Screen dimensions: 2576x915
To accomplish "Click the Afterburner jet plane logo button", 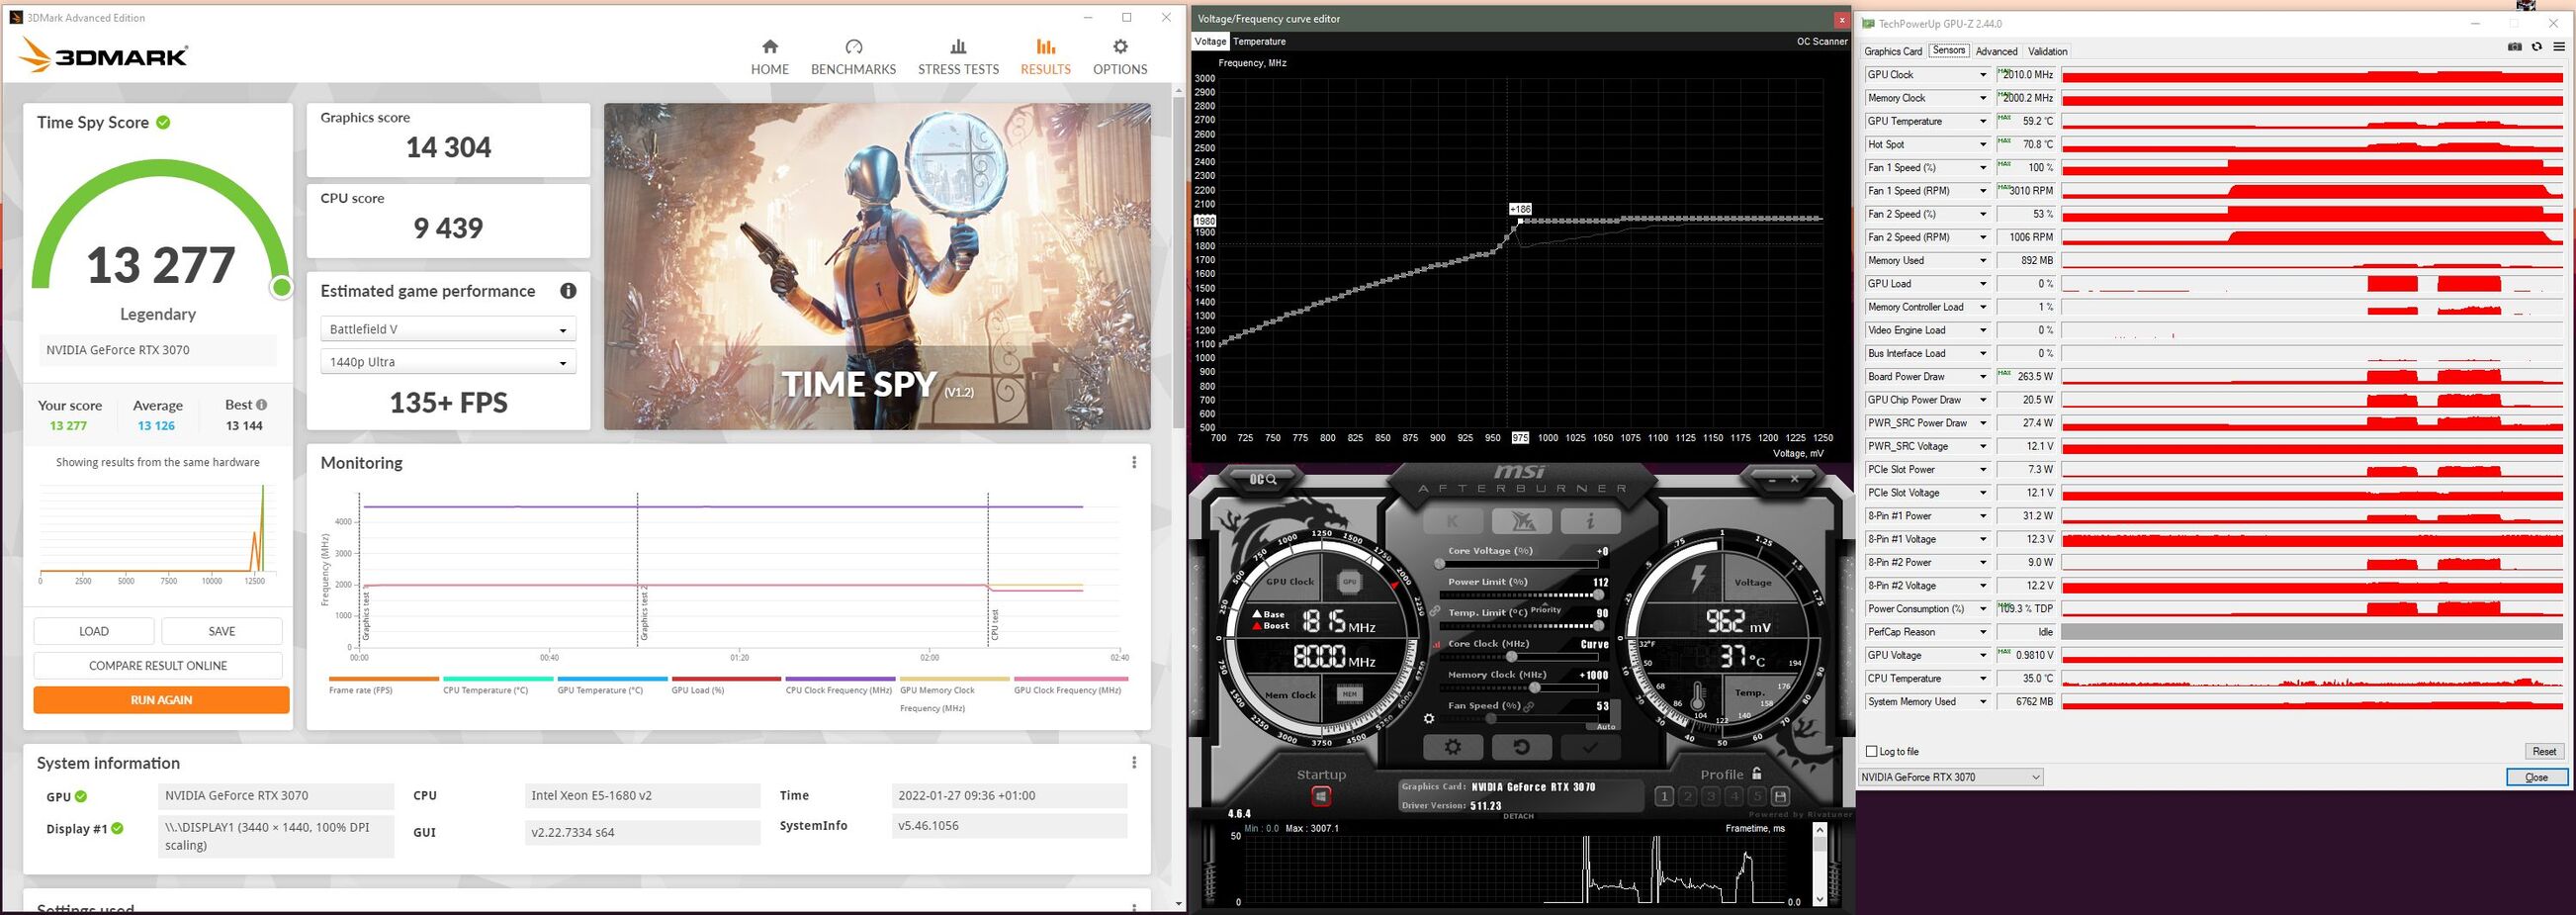I will [x=1522, y=521].
